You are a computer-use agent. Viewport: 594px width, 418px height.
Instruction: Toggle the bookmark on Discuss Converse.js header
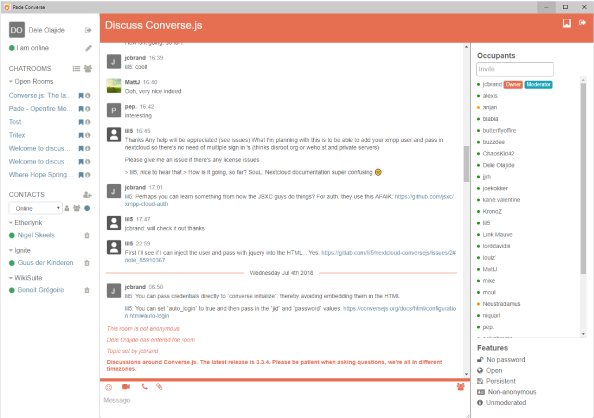click(x=567, y=23)
